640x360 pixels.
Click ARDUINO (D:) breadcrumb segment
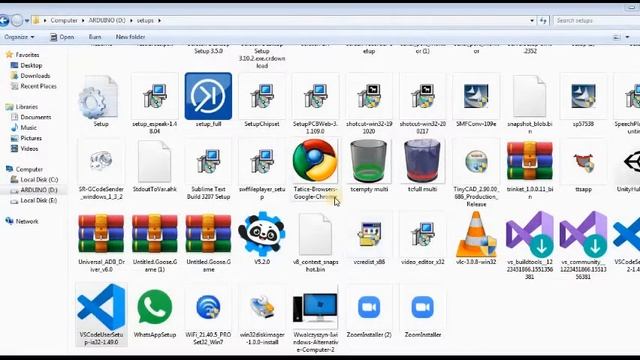(107, 20)
